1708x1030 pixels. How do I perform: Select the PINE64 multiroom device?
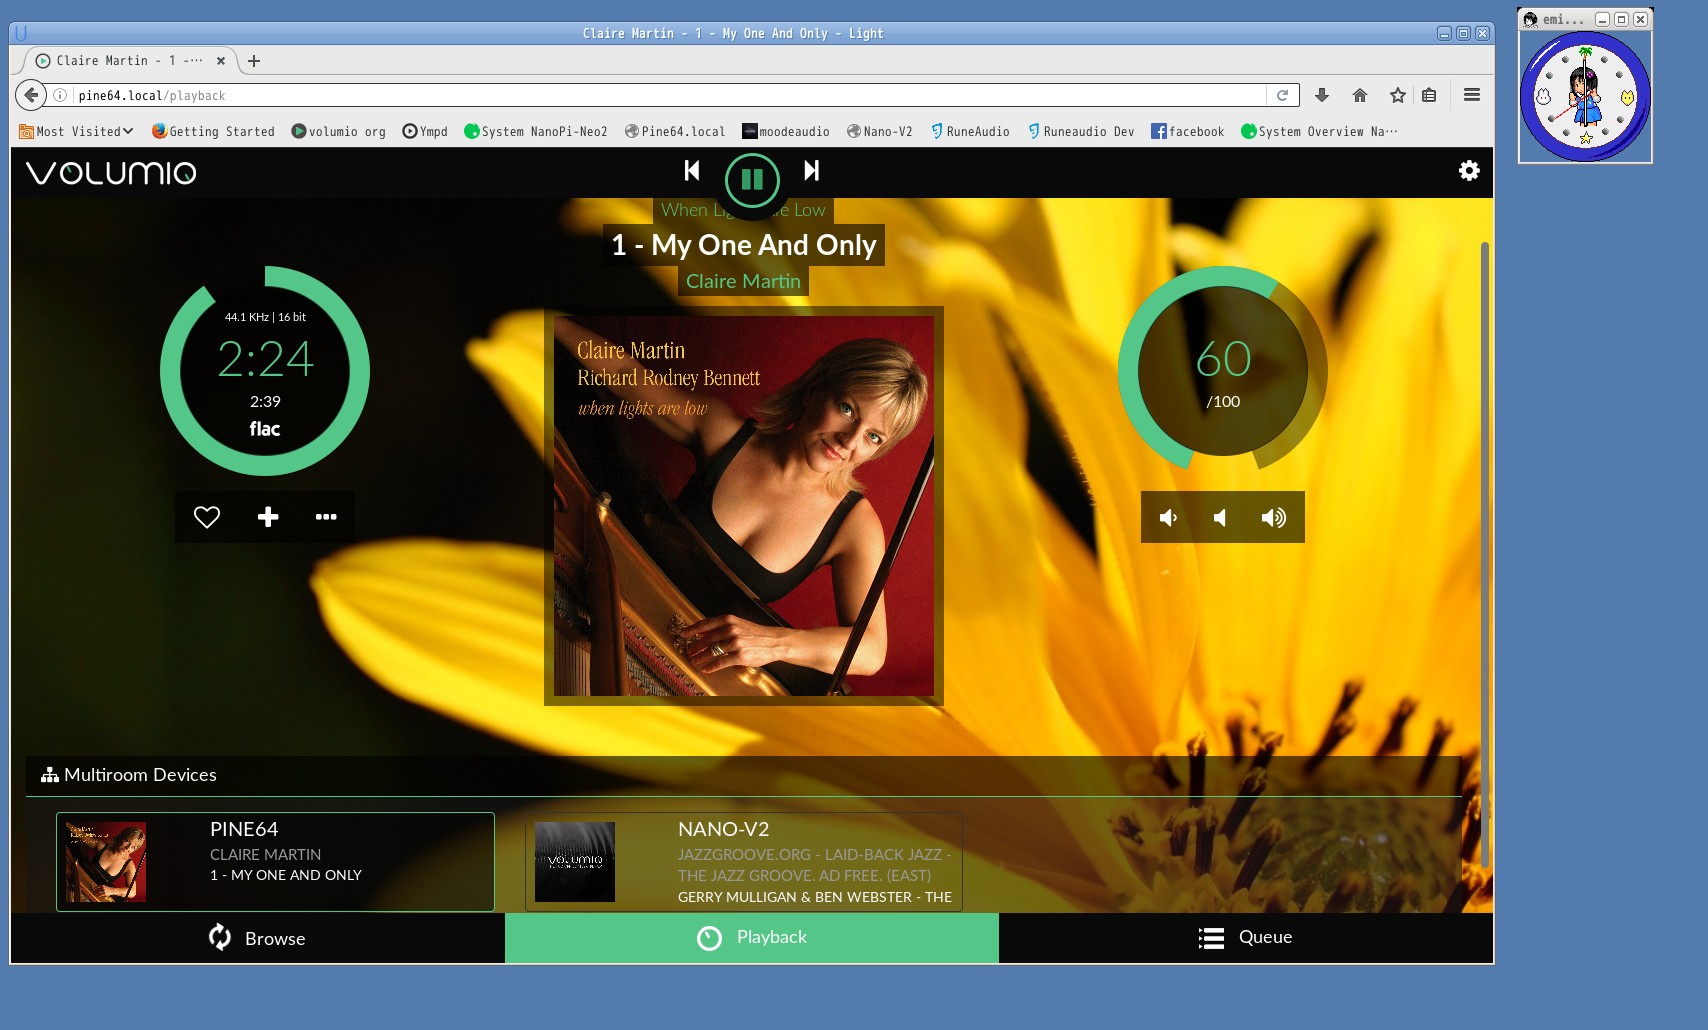tap(275, 861)
